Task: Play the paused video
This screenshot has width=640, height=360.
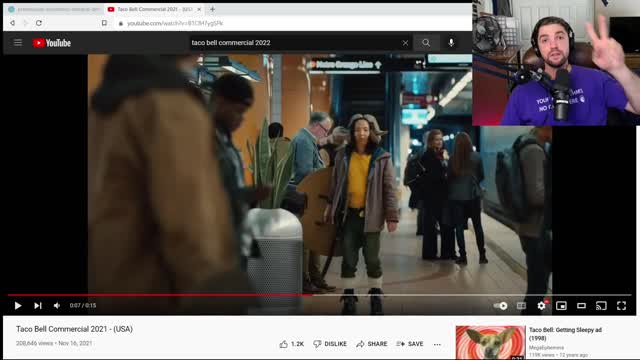Action: coord(18,305)
